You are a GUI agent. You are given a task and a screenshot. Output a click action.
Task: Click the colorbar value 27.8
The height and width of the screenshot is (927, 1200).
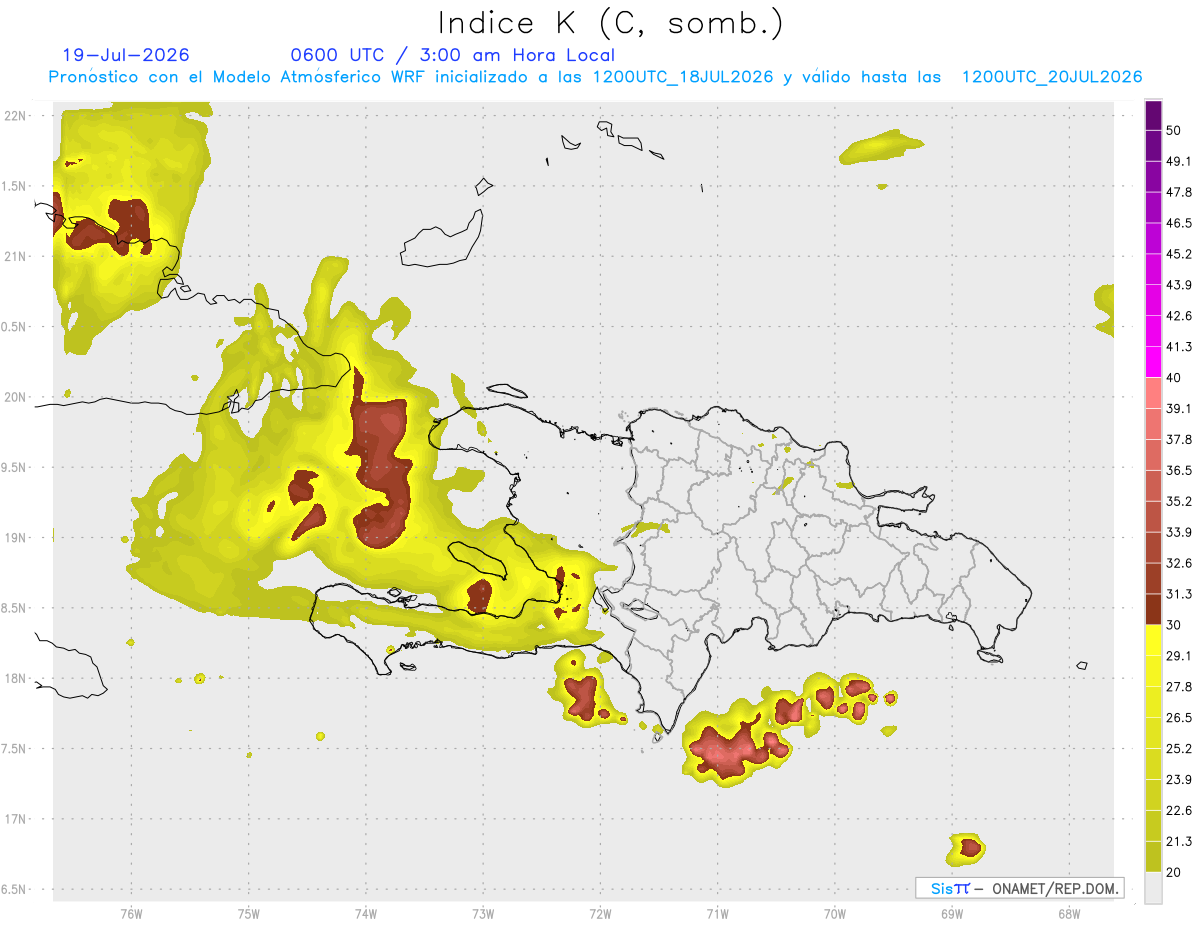point(1180,686)
